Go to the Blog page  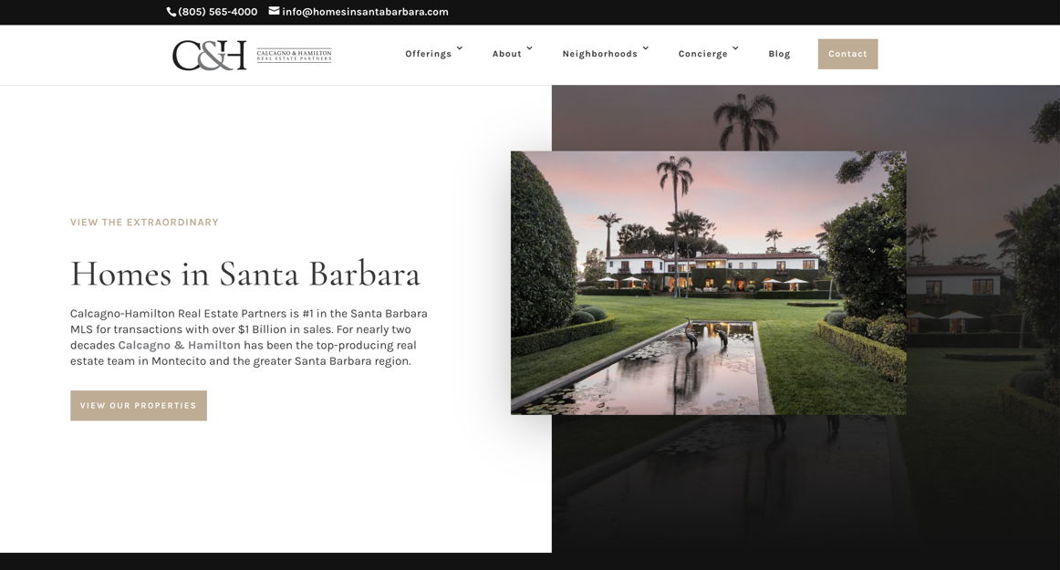tap(779, 54)
